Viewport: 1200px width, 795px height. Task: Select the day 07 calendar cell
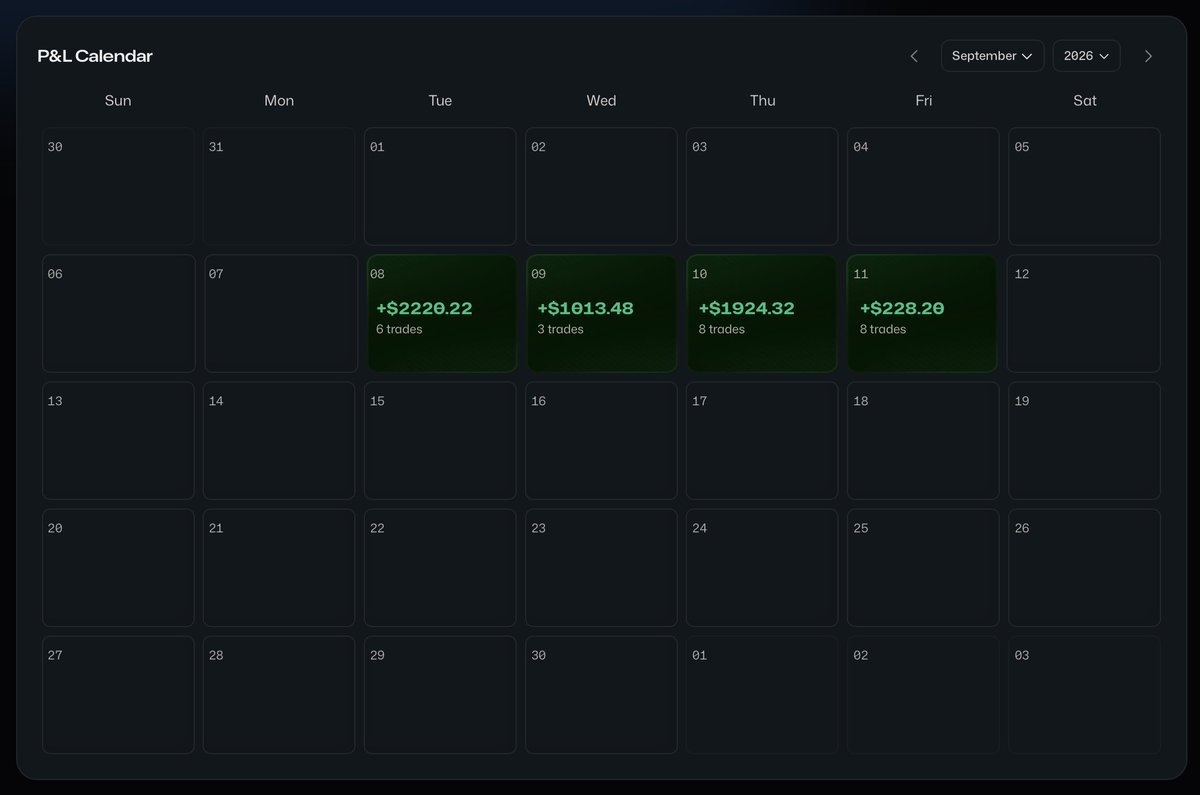coord(280,314)
